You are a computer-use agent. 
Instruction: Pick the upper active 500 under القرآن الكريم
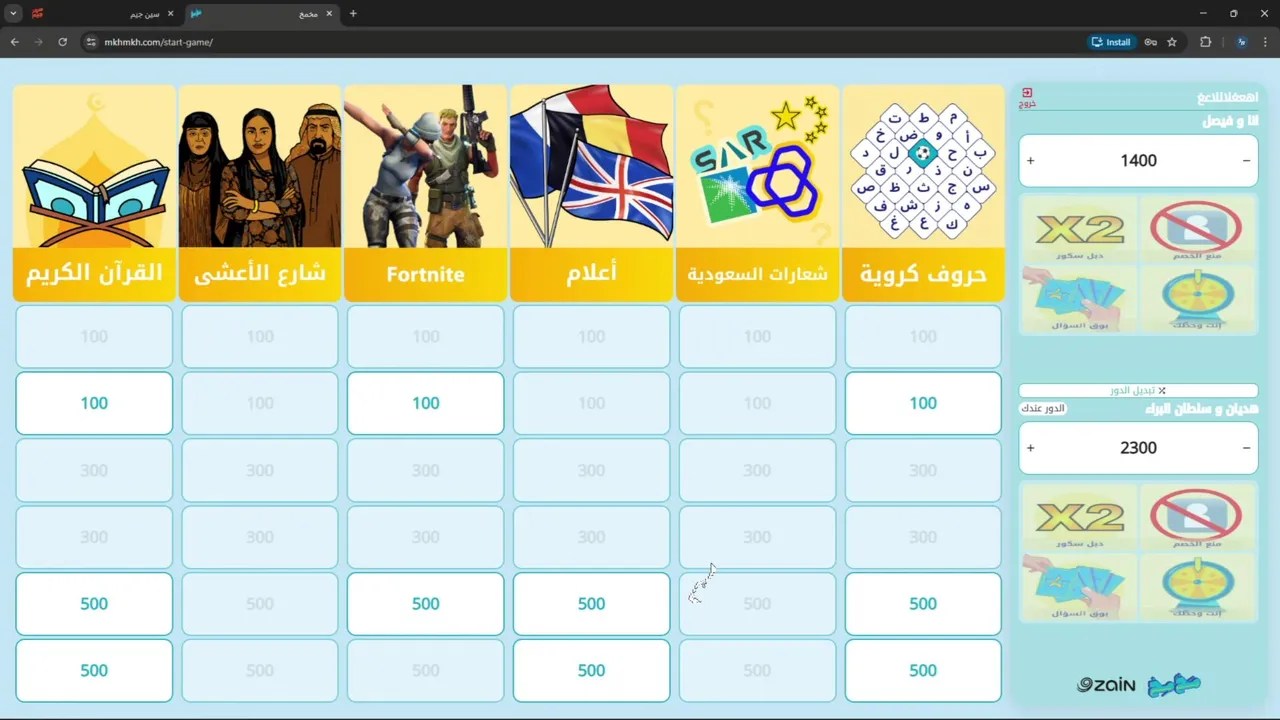(94, 604)
